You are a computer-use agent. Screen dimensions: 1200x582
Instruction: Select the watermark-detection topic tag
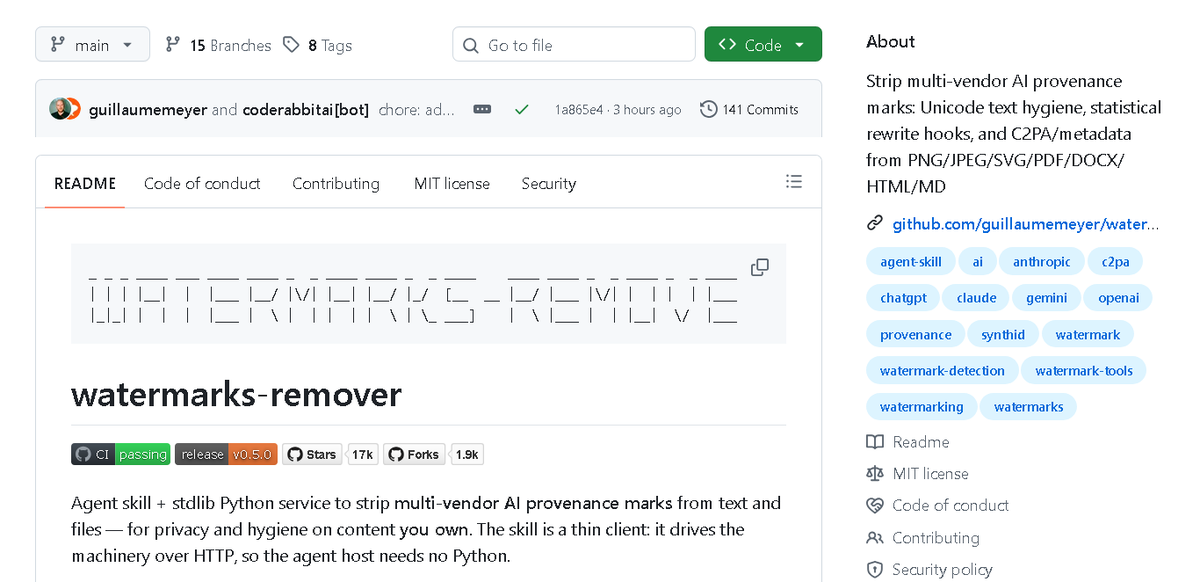pos(942,371)
